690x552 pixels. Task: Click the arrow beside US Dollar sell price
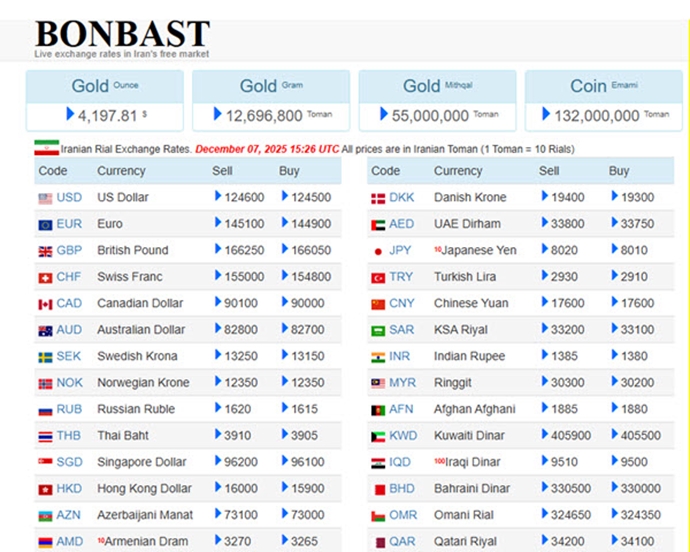coord(218,197)
